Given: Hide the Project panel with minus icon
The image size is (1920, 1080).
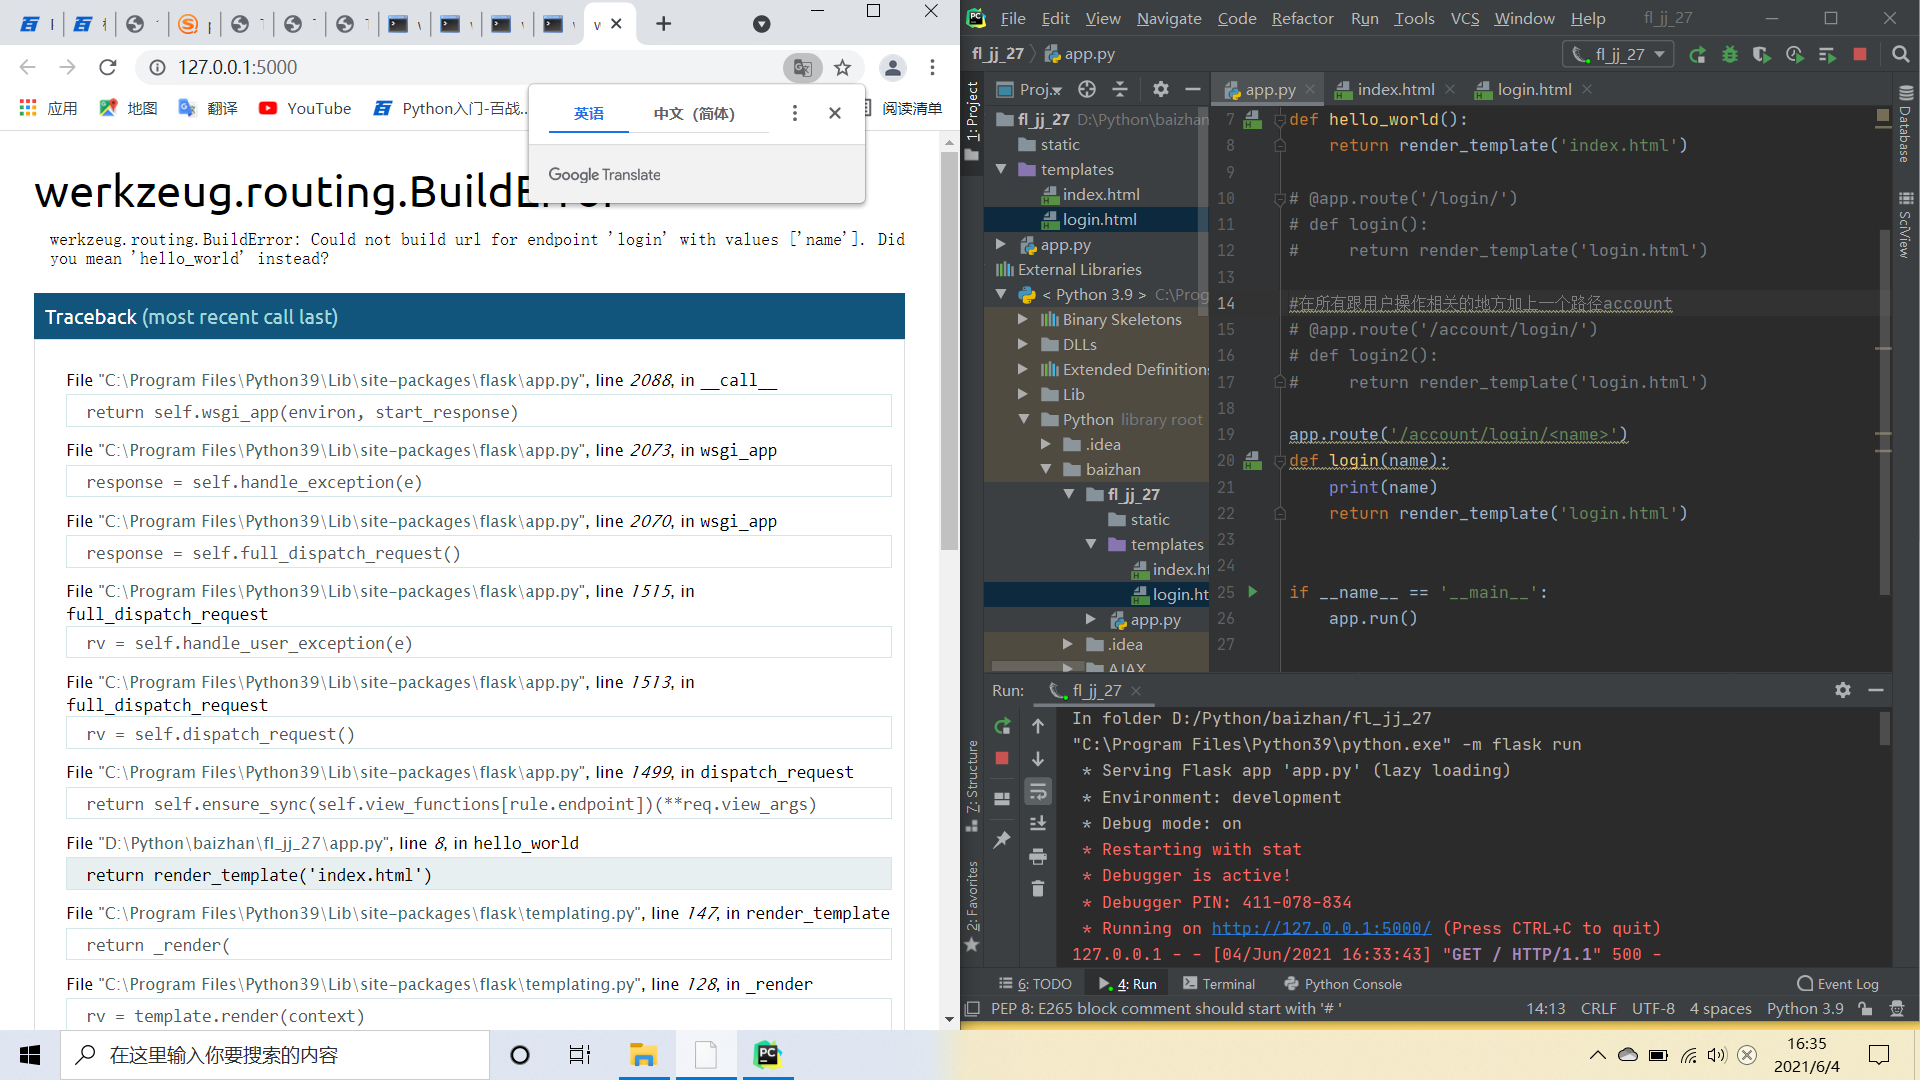Looking at the screenshot, I should tap(1192, 90).
